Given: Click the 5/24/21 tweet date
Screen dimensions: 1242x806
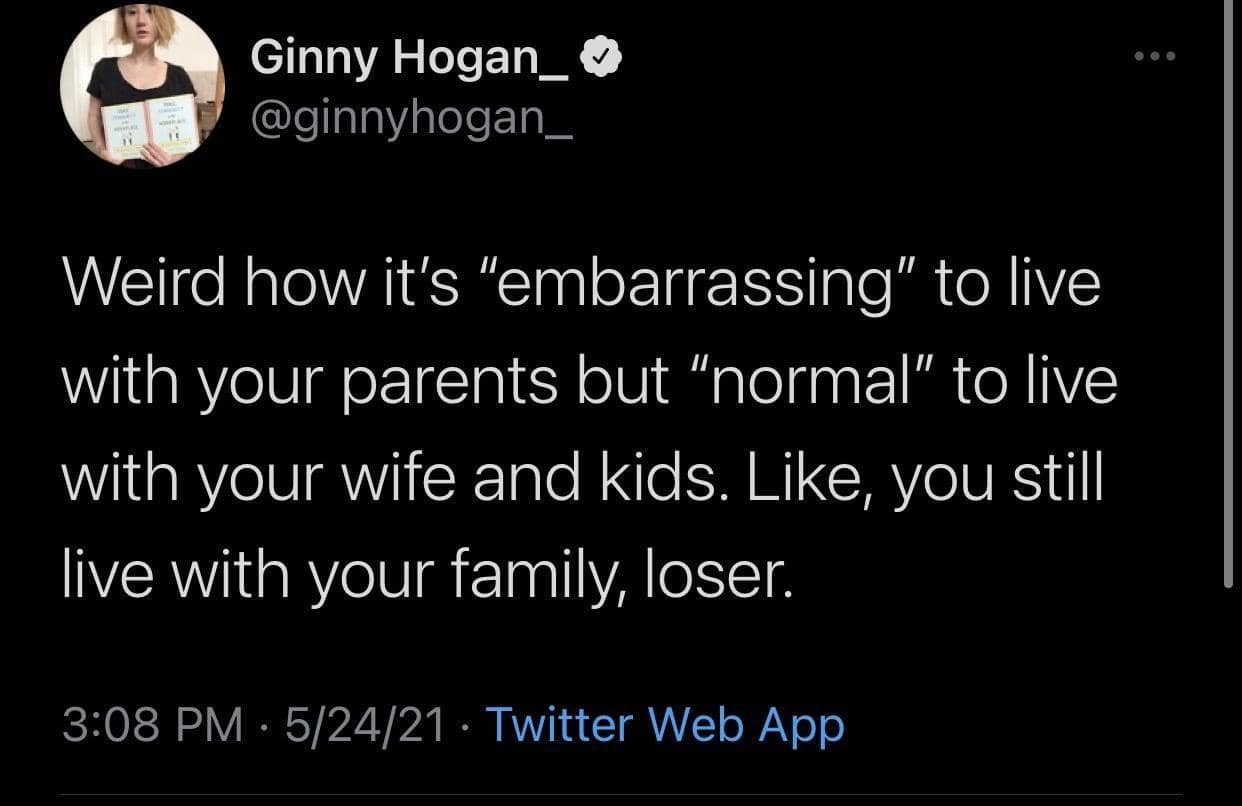Looking at the screenshot, I should pos(364,725).
